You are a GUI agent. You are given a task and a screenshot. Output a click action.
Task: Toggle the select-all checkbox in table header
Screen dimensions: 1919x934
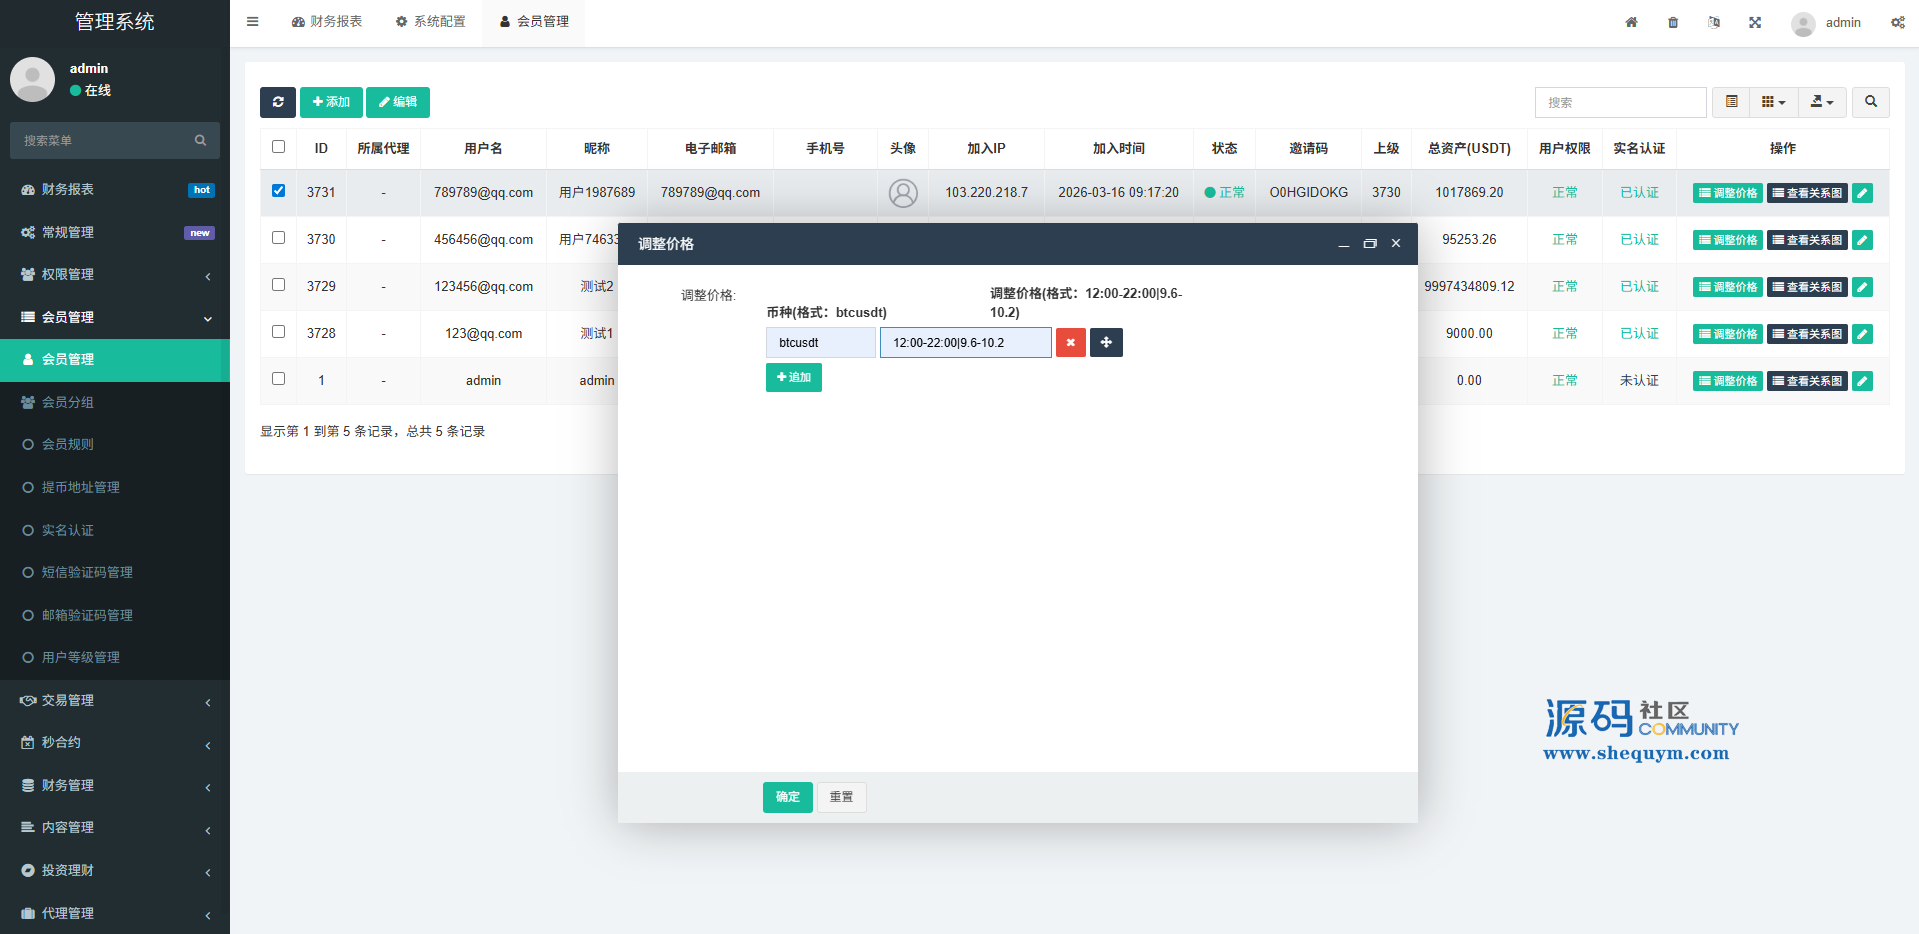point(279,147)
